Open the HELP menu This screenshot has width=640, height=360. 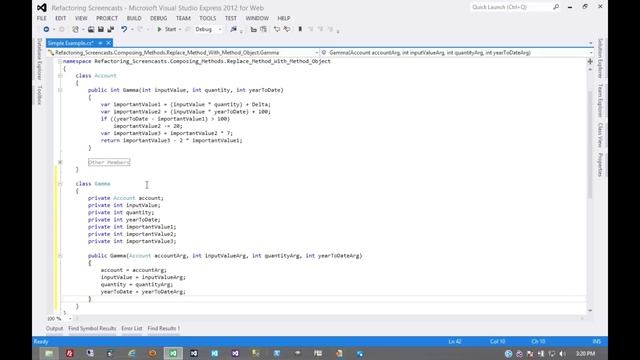(284, 18)
